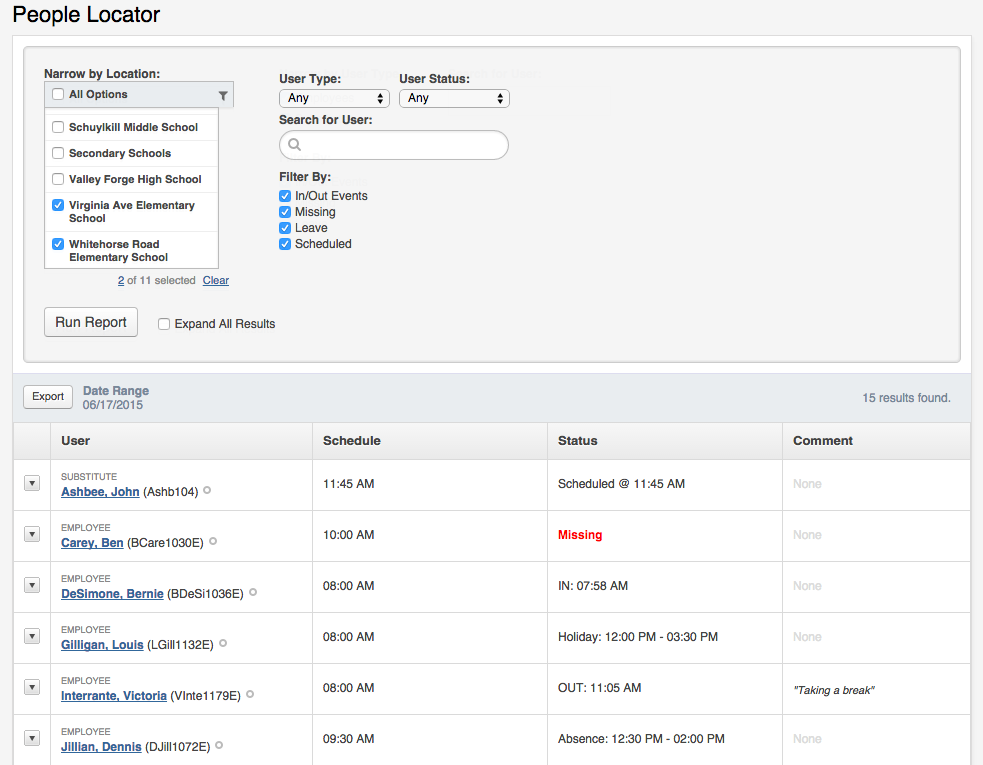The height and width of the screenshot is (765, 983).
Task: Open the User Type dropdown
Action: point(334,98)
